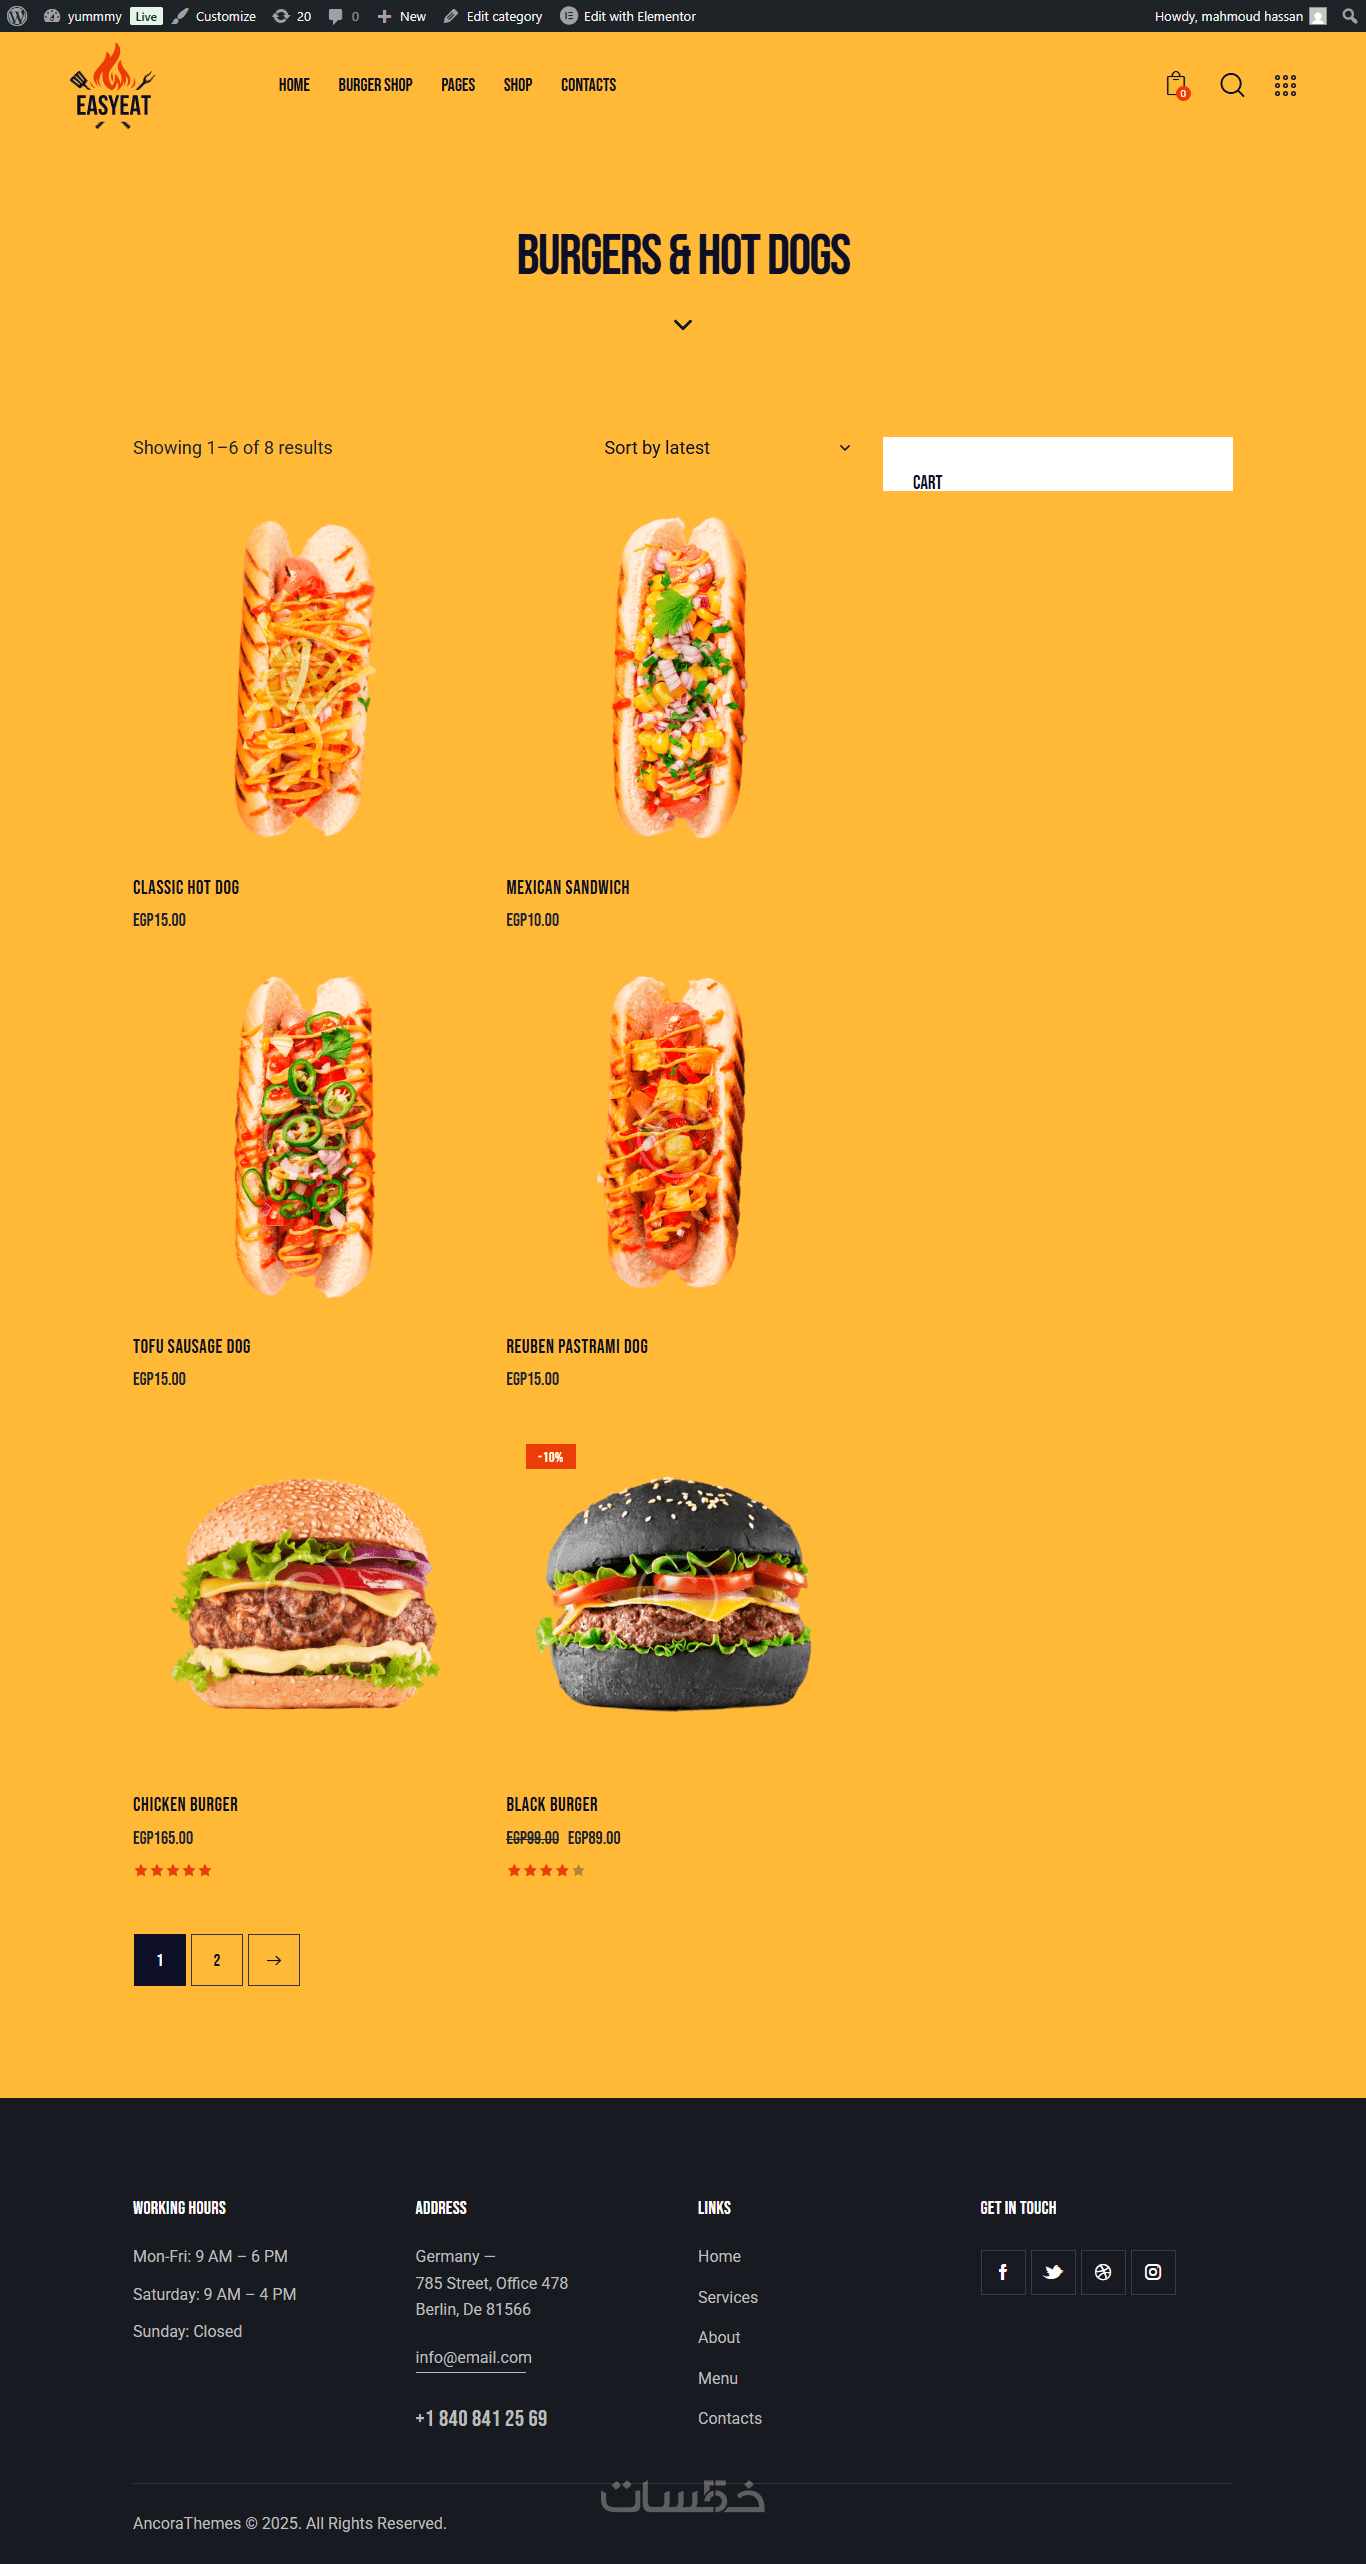This screenshot has height=2564, width=1366.
Task: Click the Twitter bird icon in footer
Action: [x=1053, y=2272]
